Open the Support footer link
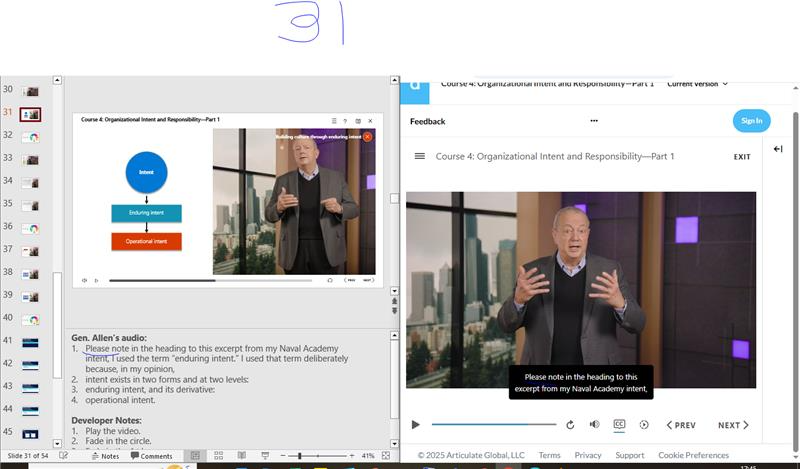The image size is (800, 469). (630, 455)
